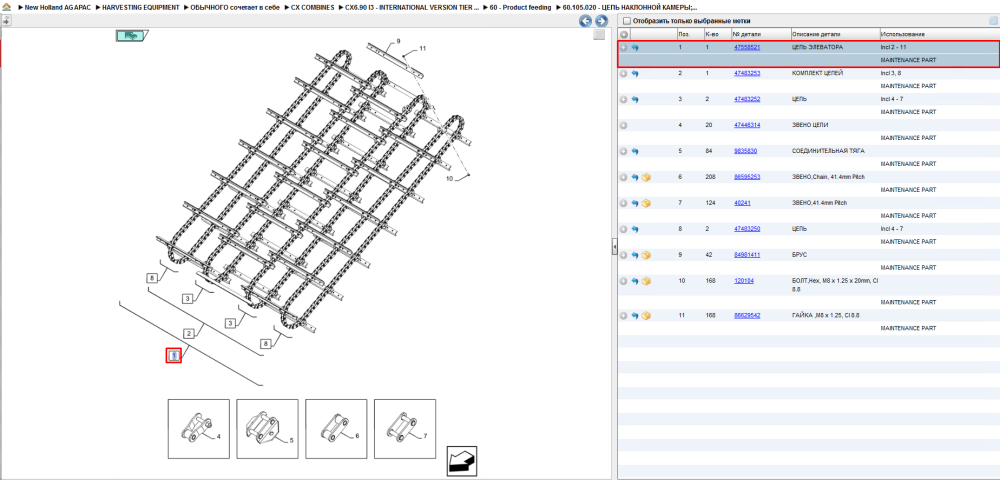Add ГАЙКА M8 row using its plus icon

click(x=624, y=316)
